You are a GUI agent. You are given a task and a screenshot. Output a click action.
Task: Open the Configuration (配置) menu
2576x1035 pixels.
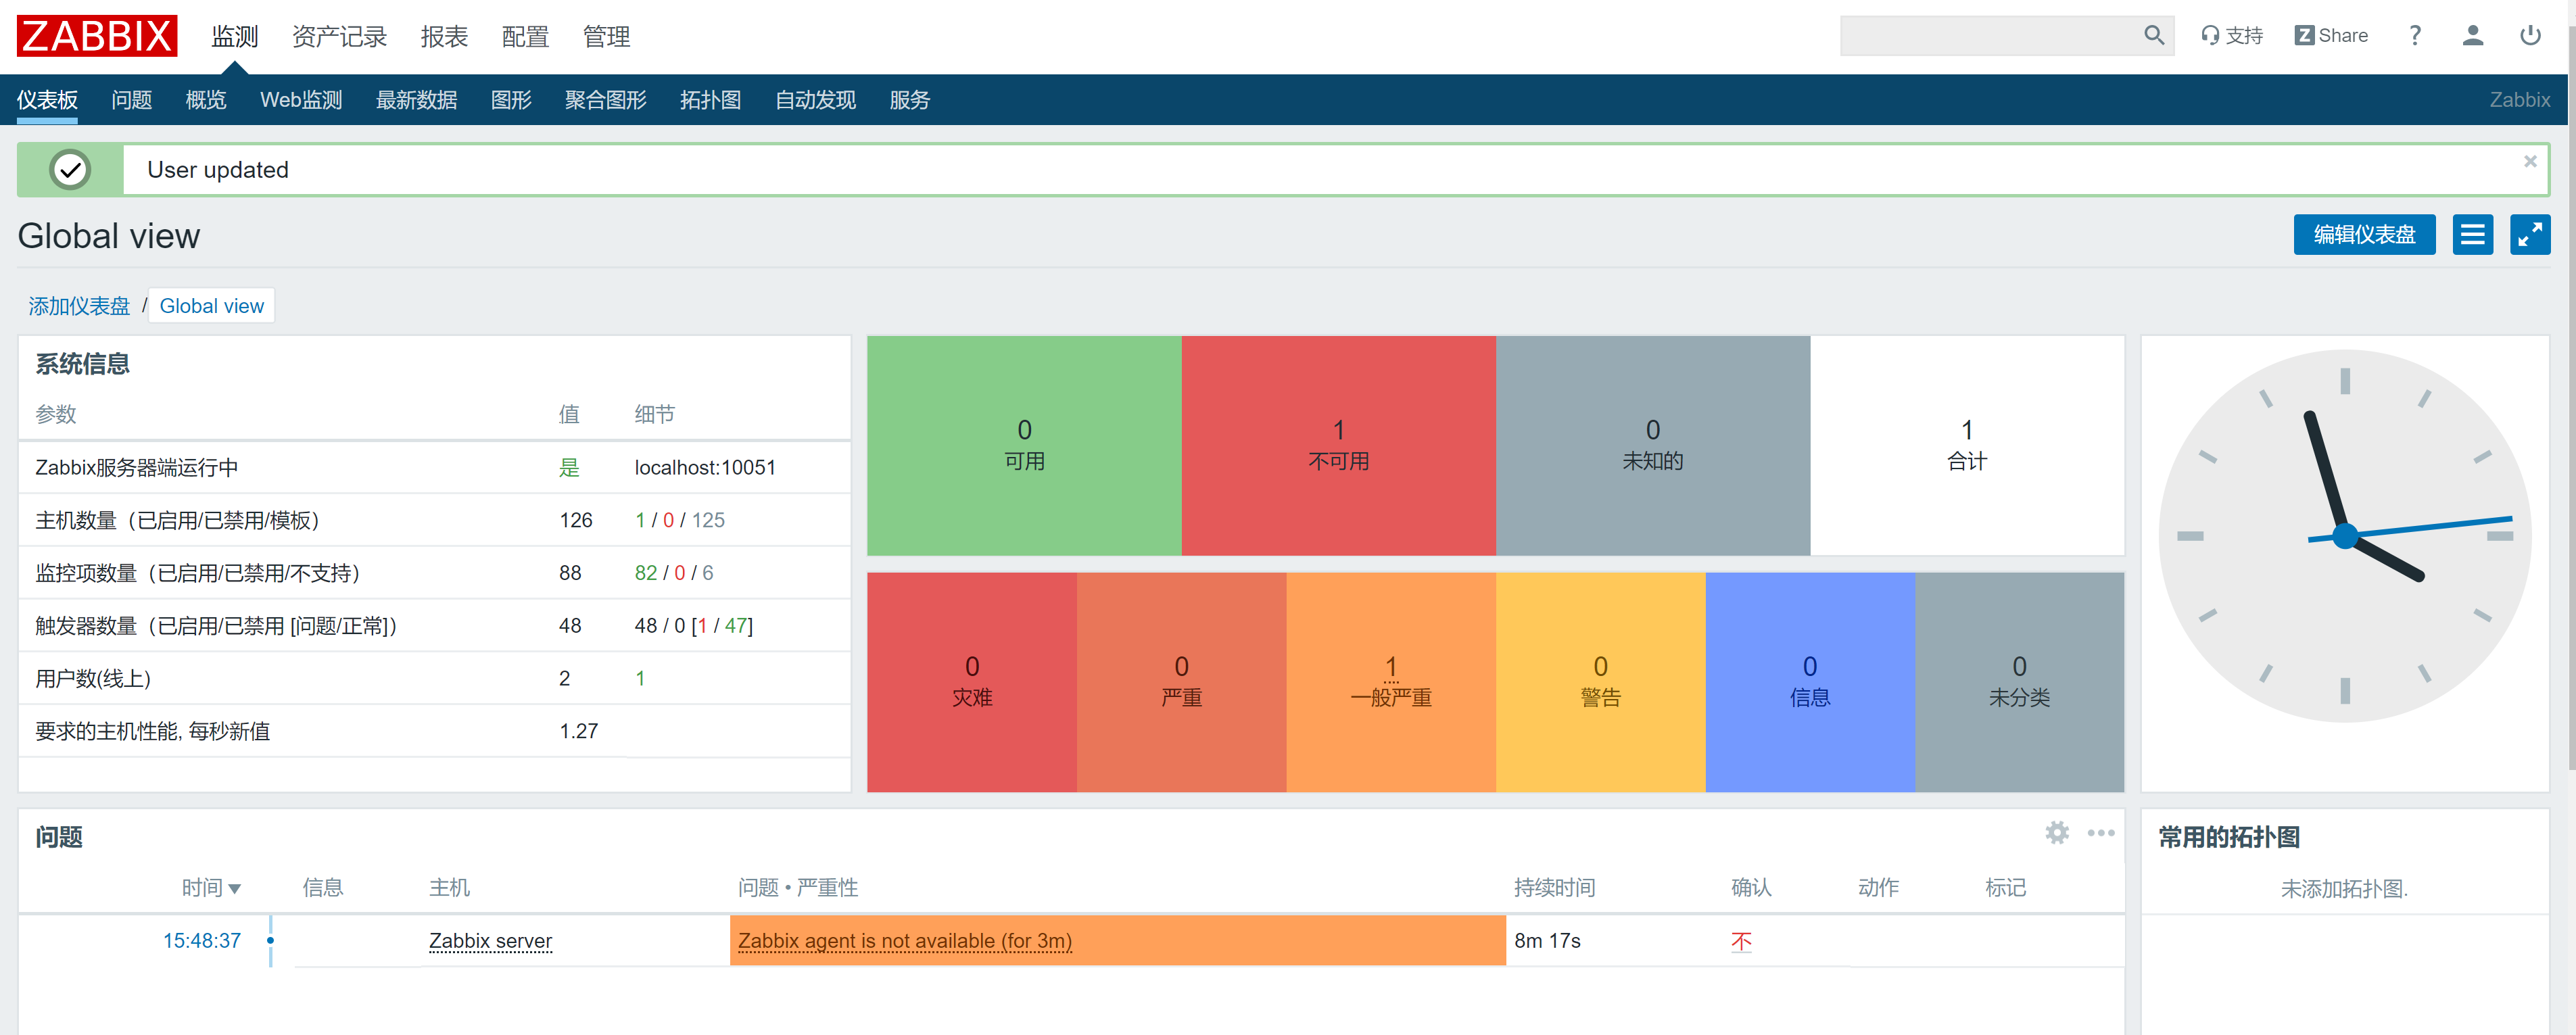[525, 37]
